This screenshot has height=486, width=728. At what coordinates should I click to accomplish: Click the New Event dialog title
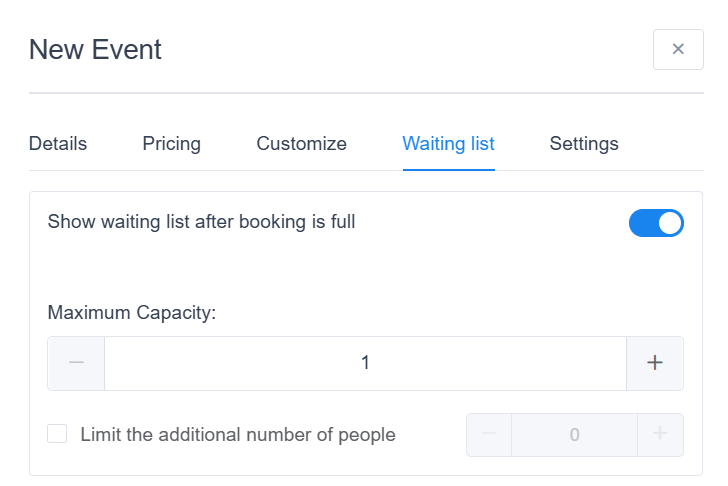coord(95,49)
